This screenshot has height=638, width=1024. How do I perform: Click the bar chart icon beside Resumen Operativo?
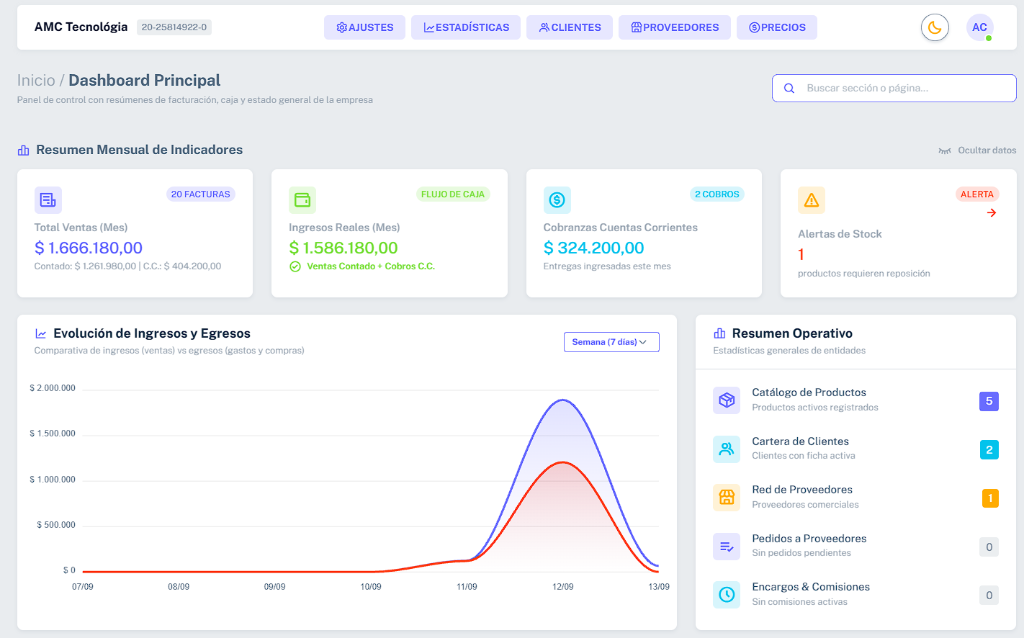coord(720,333)
